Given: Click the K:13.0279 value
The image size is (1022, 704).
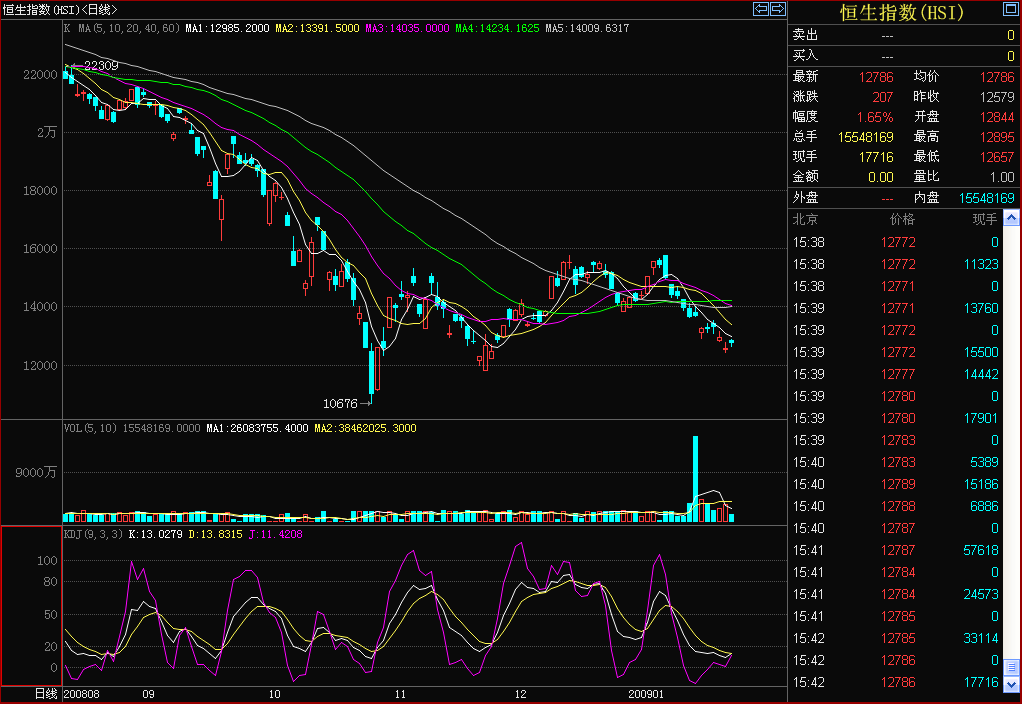Looking at the screenshot, I should pos(155,534).
